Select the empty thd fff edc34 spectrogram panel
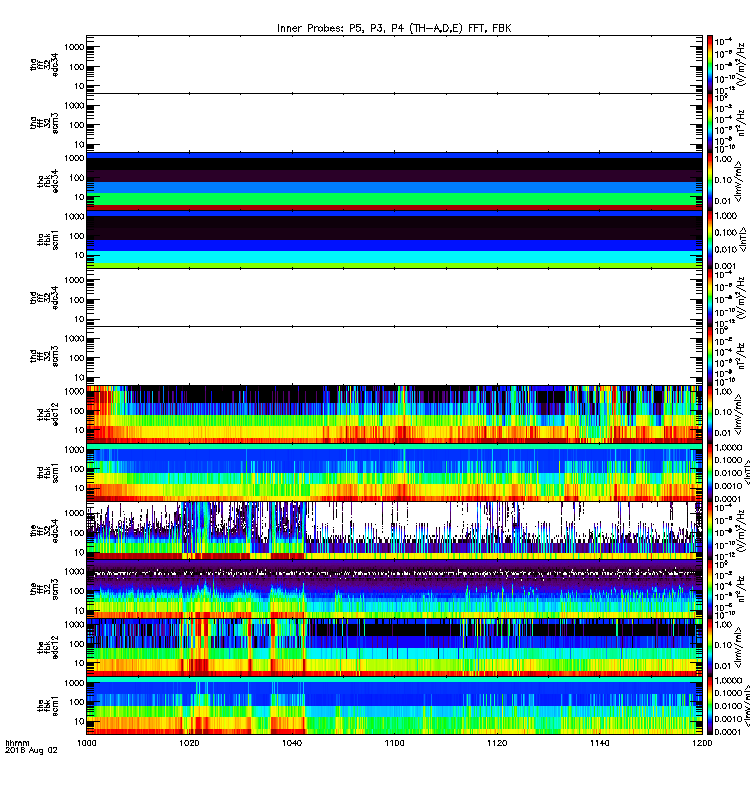 click(x=394, y=297)
